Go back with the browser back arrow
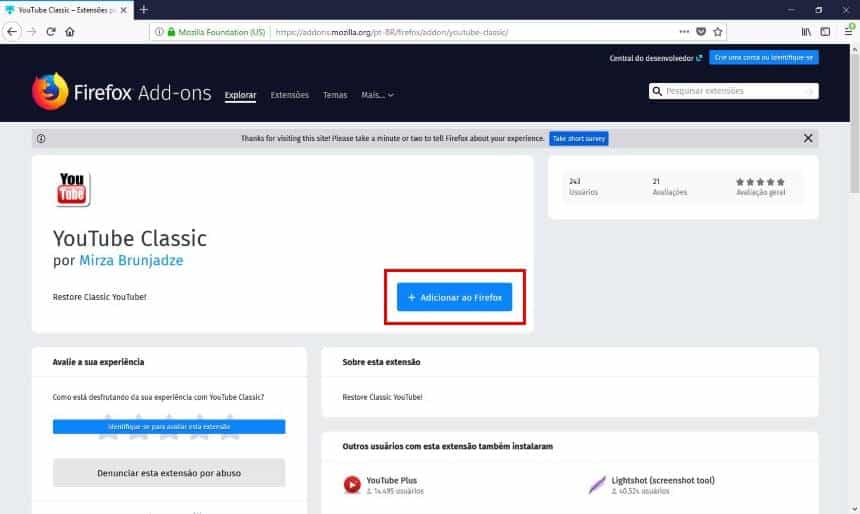The width and height of the screenshot is (860, 514). tap(12, 32)
